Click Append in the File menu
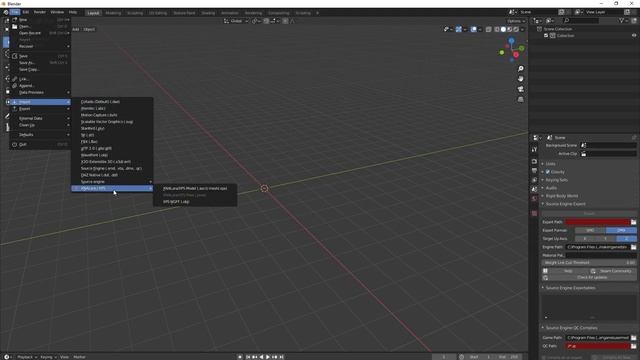The image size is (640, 360). pyautogui.click(x=40, y=86)
